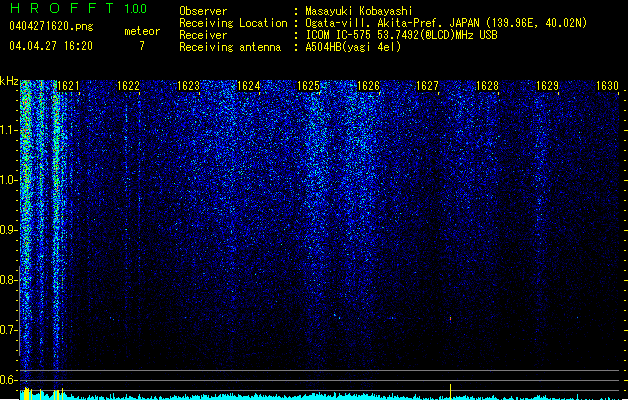Click the antenna value A504HB(yagi 4el)
This screenshot has width=629, height=400.
click(353, 47)
